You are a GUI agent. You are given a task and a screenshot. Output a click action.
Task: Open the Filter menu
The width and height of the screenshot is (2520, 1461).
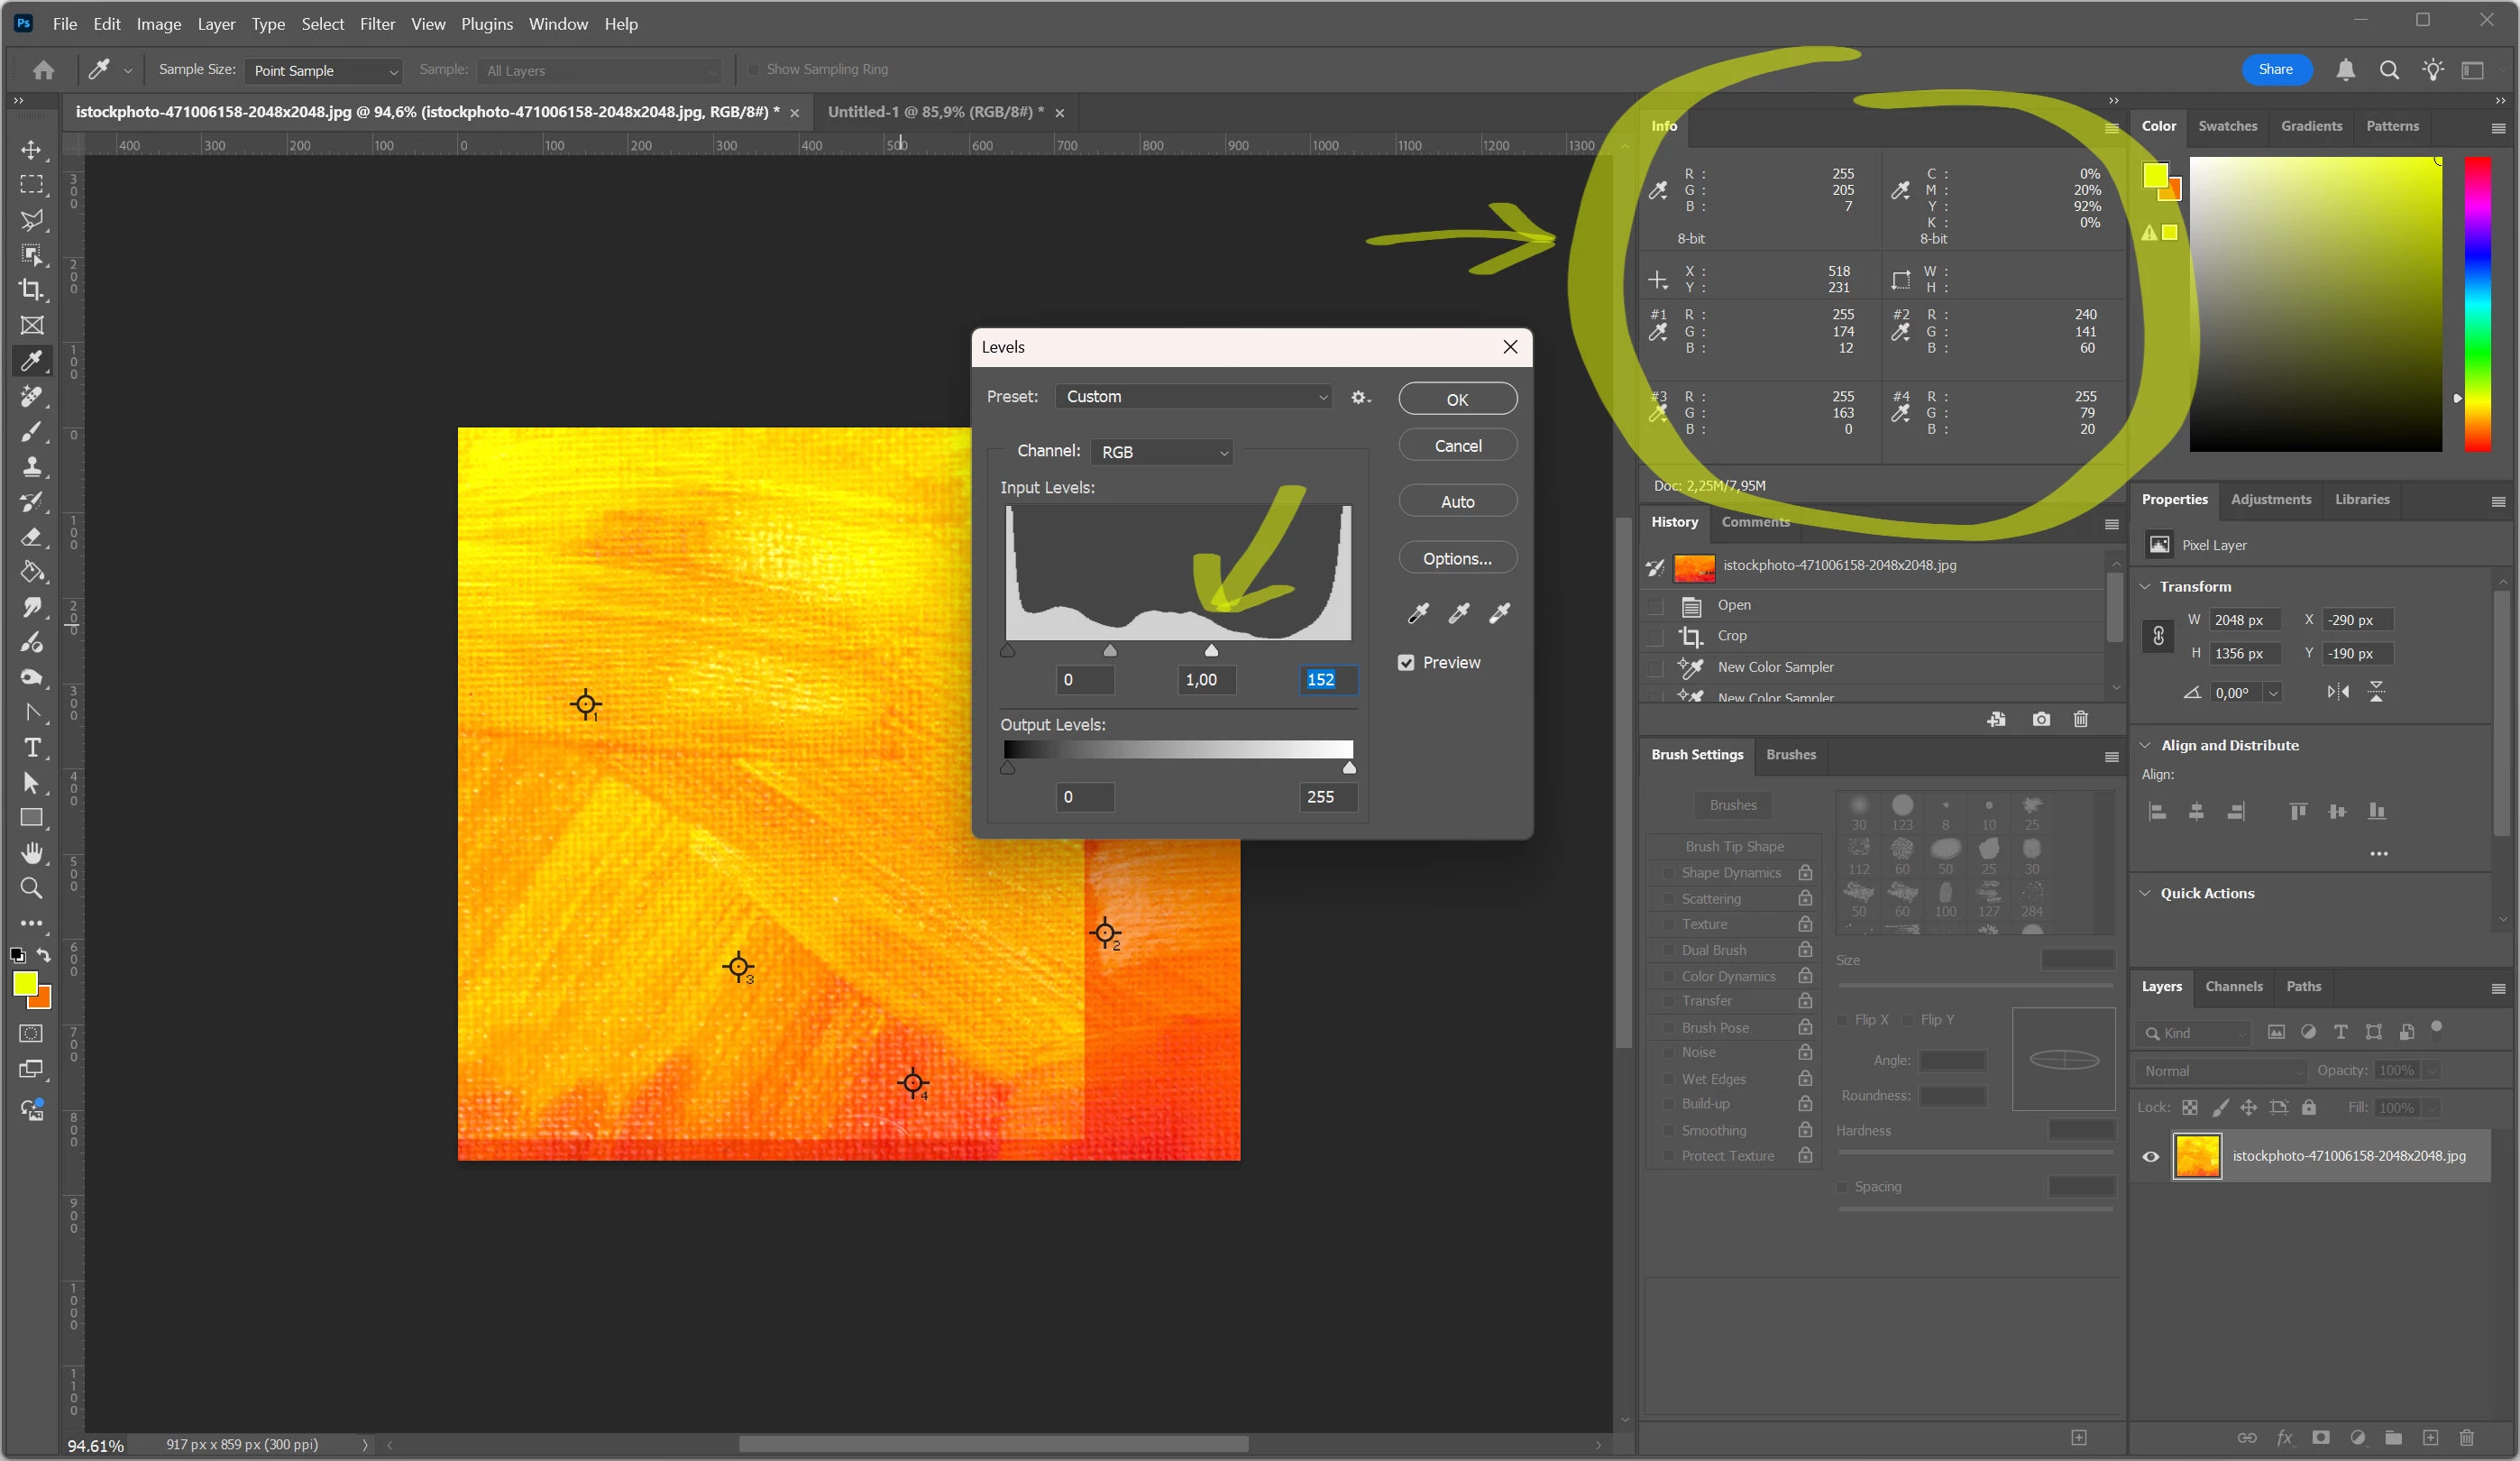(x=377, y=24)
